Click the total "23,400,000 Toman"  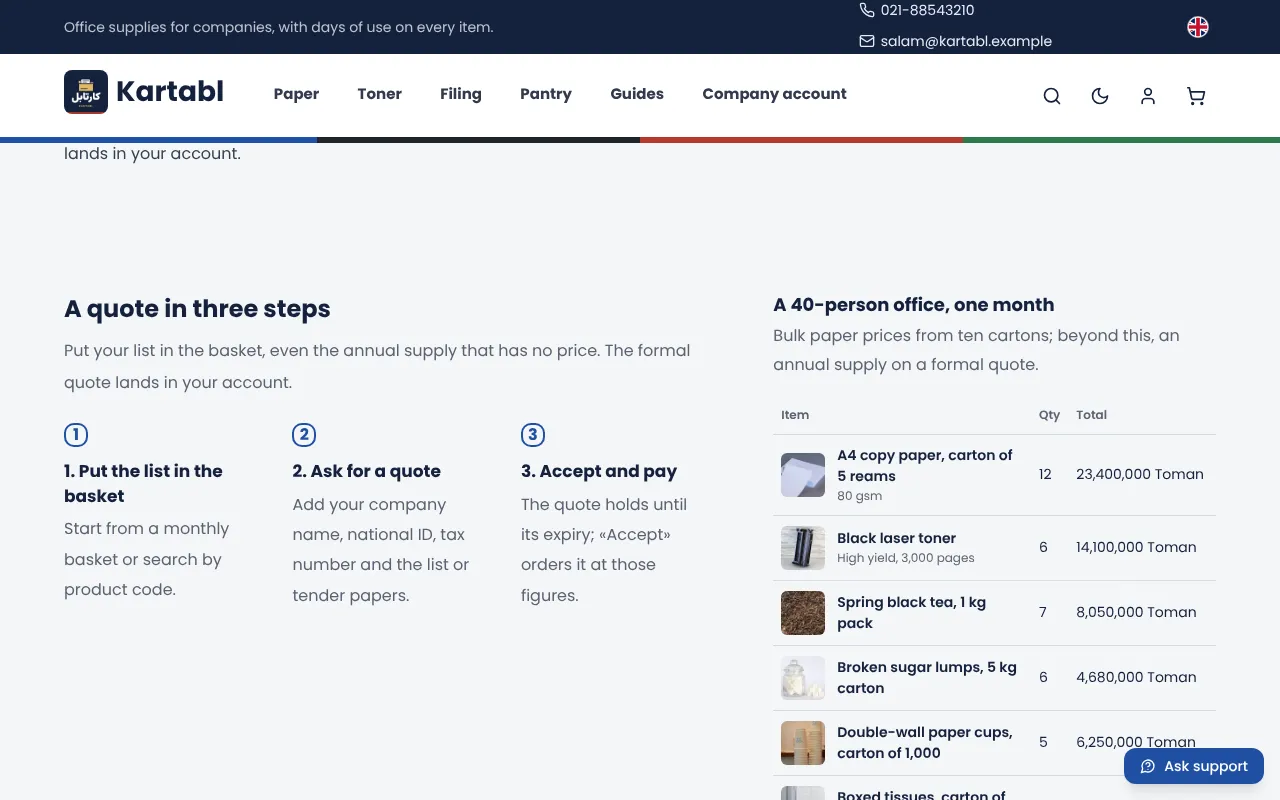click(1140, 474)
